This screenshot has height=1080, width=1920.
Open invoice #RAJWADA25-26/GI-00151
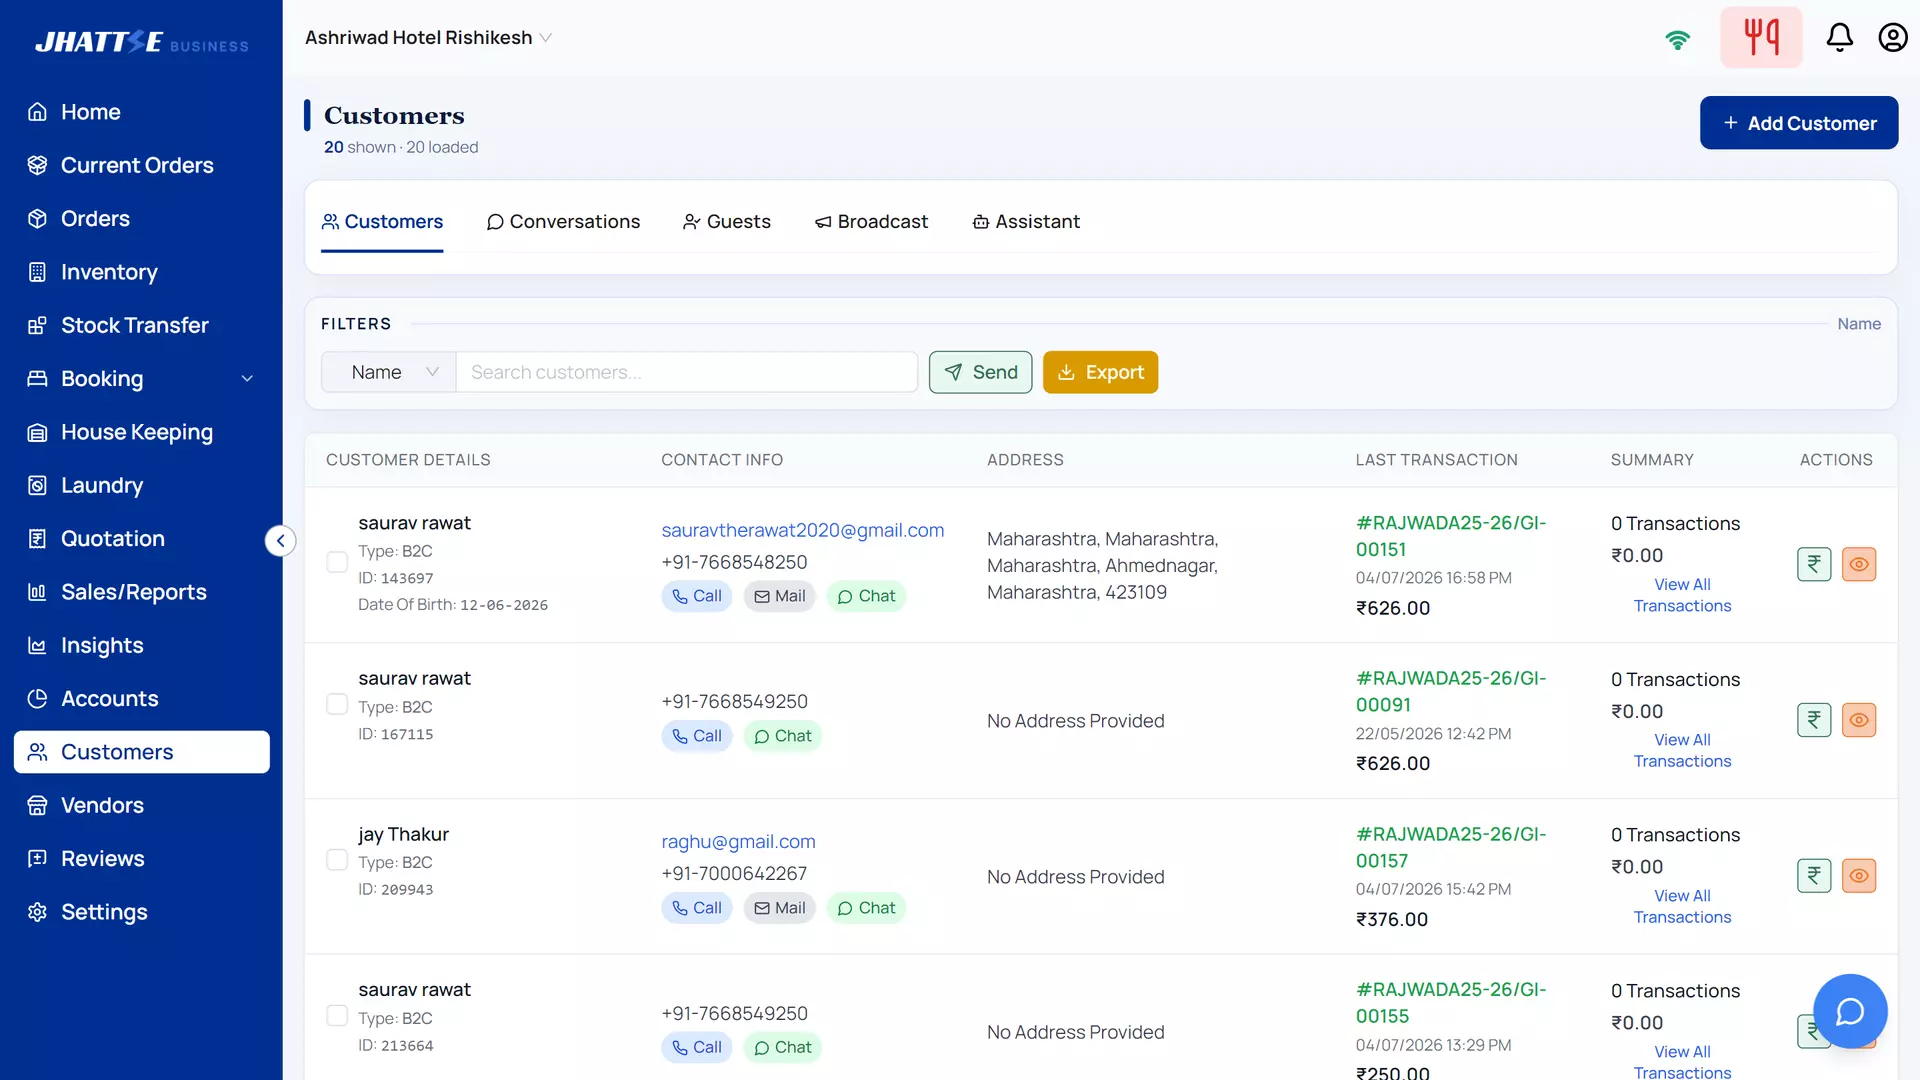pos(1450,536)
